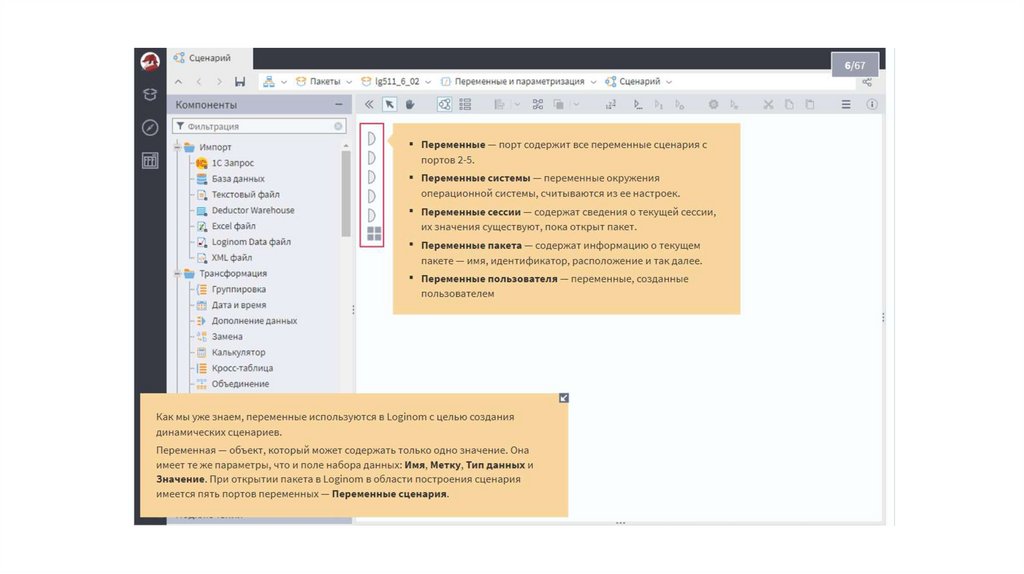This screenshot has width=1024, height=574.
Task: Open the graduation cap learning icon
Action: 150,95
